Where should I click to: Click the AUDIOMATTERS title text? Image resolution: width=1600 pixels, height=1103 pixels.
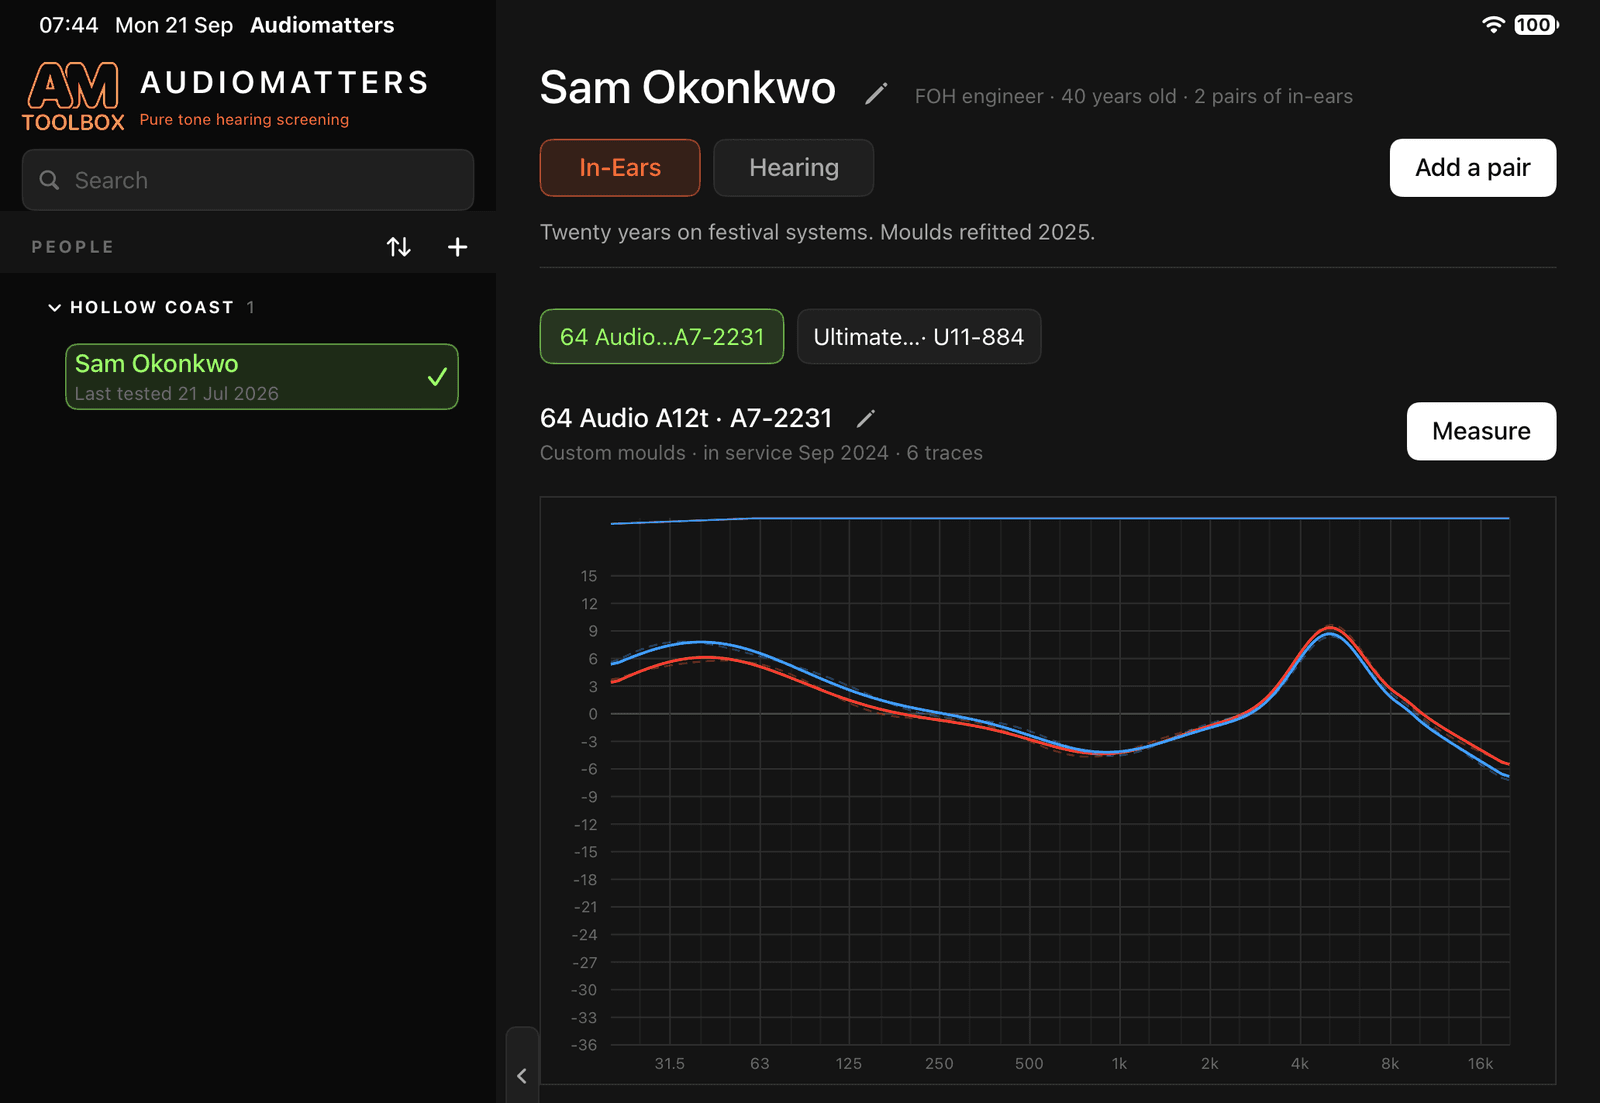tap(285, 82)
